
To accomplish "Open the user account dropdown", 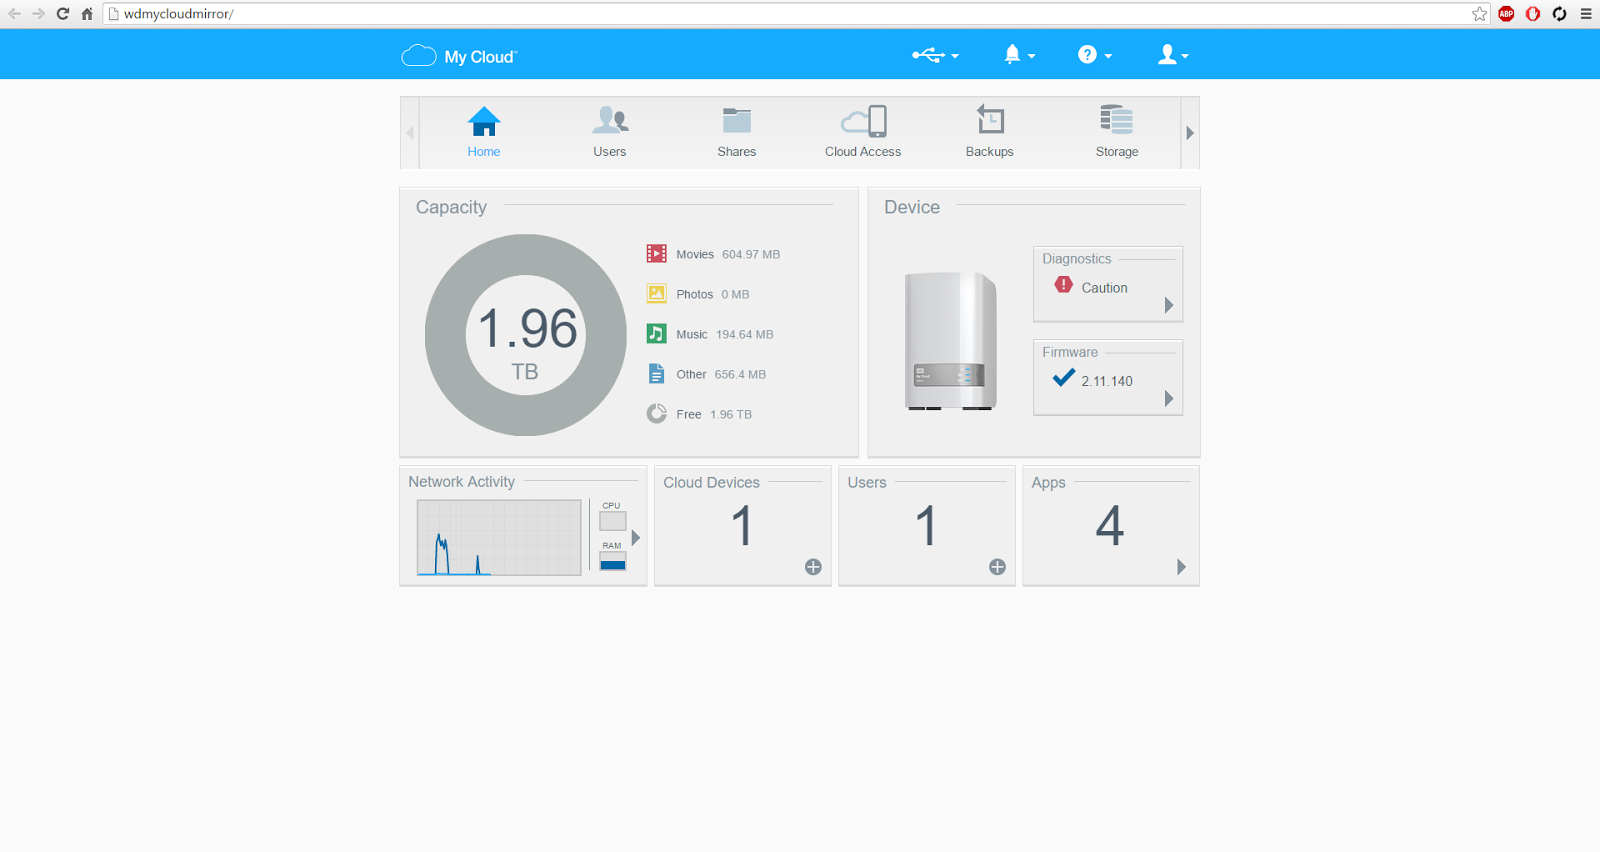I will click(x=1173, y=55).
